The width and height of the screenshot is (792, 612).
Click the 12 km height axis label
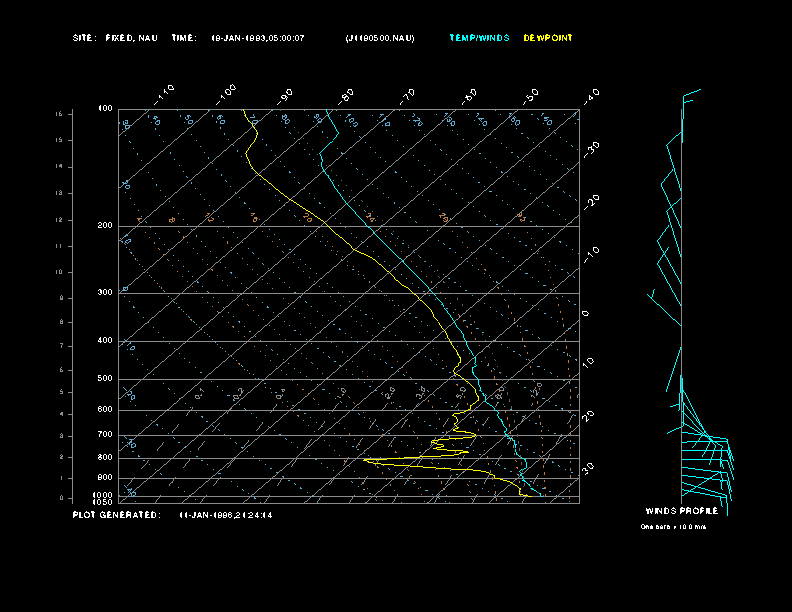(59, 220)
